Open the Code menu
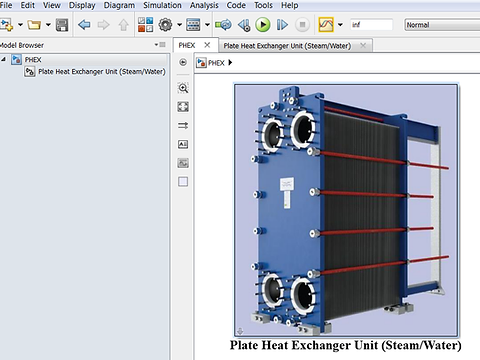Image resolution: width=480 pixels, height=360 pixels. 236,5
